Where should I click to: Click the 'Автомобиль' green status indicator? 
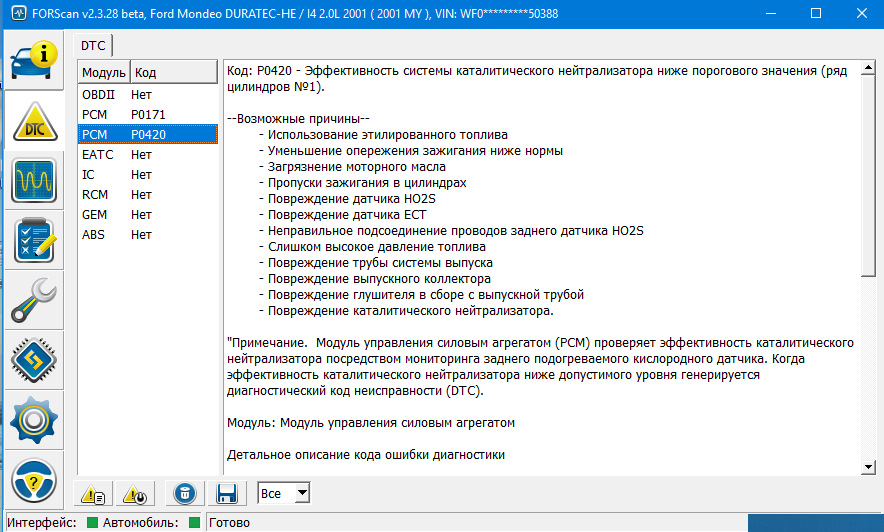tap(195, 522)
